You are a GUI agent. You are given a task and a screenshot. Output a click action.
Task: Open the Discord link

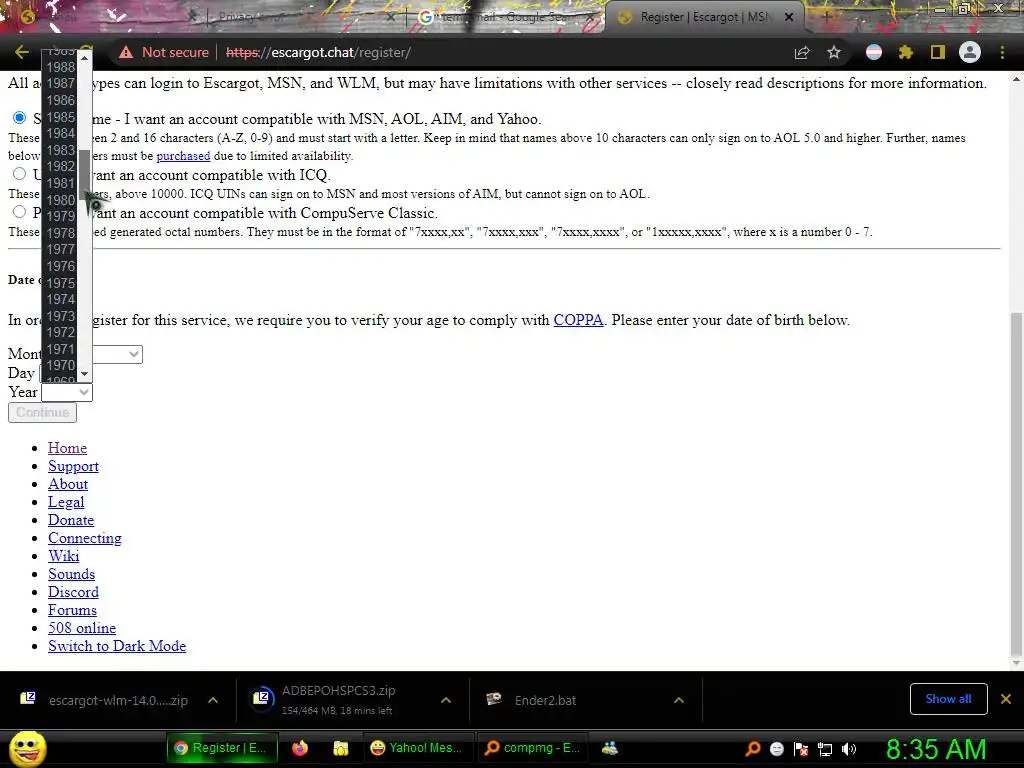pyautogui.click(x=73, y=592)
